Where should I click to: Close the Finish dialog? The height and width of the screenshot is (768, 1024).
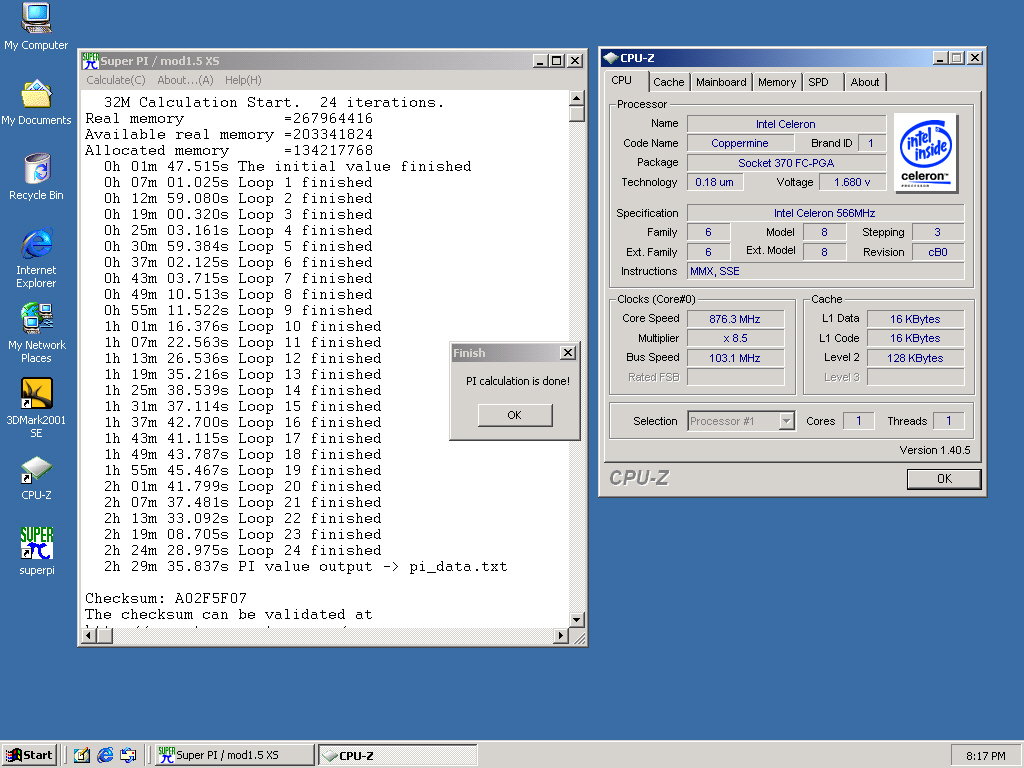pyautogui.click(x=568, y=353)
